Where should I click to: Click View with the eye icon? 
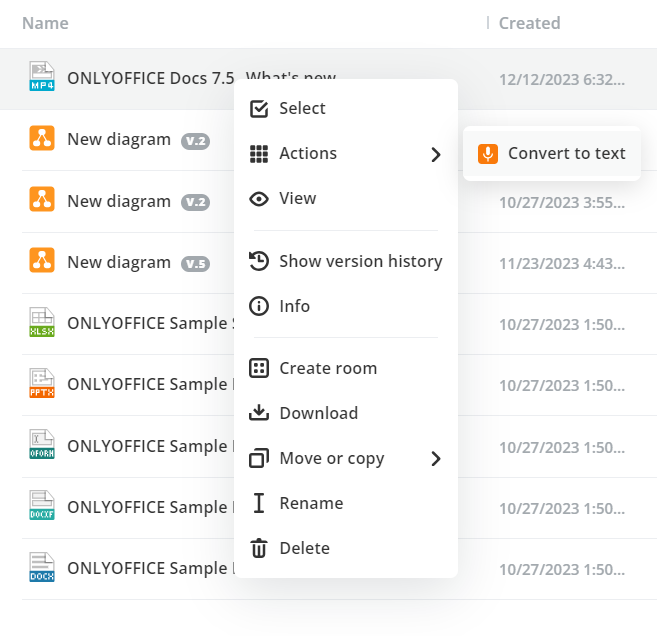(x=297, y=198)
